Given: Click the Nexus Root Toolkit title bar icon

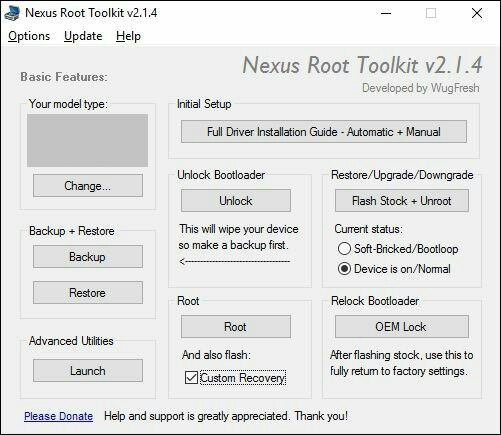Looking at the screenshot, I should click(x=12, y=13).
